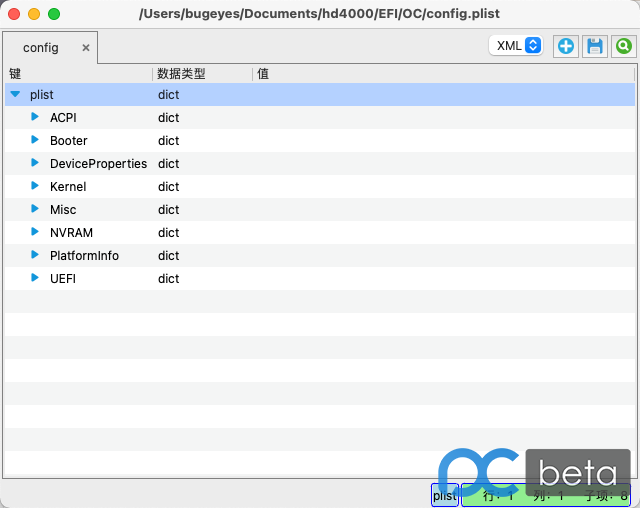640x508 pixels.
Task: Save the plist with the floppy disk icon
Action: pyautogui.click(x=595, y=46)
